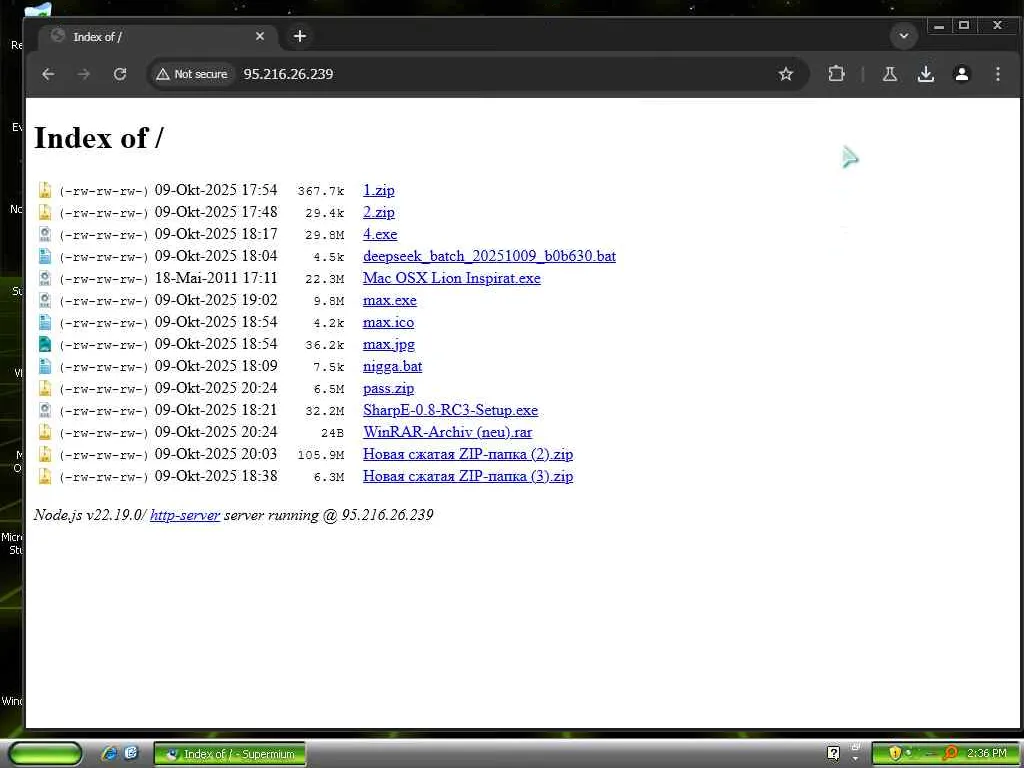1024x768 pixels.
Task: Click the 'Index of /' page heading
Action: 99,138
